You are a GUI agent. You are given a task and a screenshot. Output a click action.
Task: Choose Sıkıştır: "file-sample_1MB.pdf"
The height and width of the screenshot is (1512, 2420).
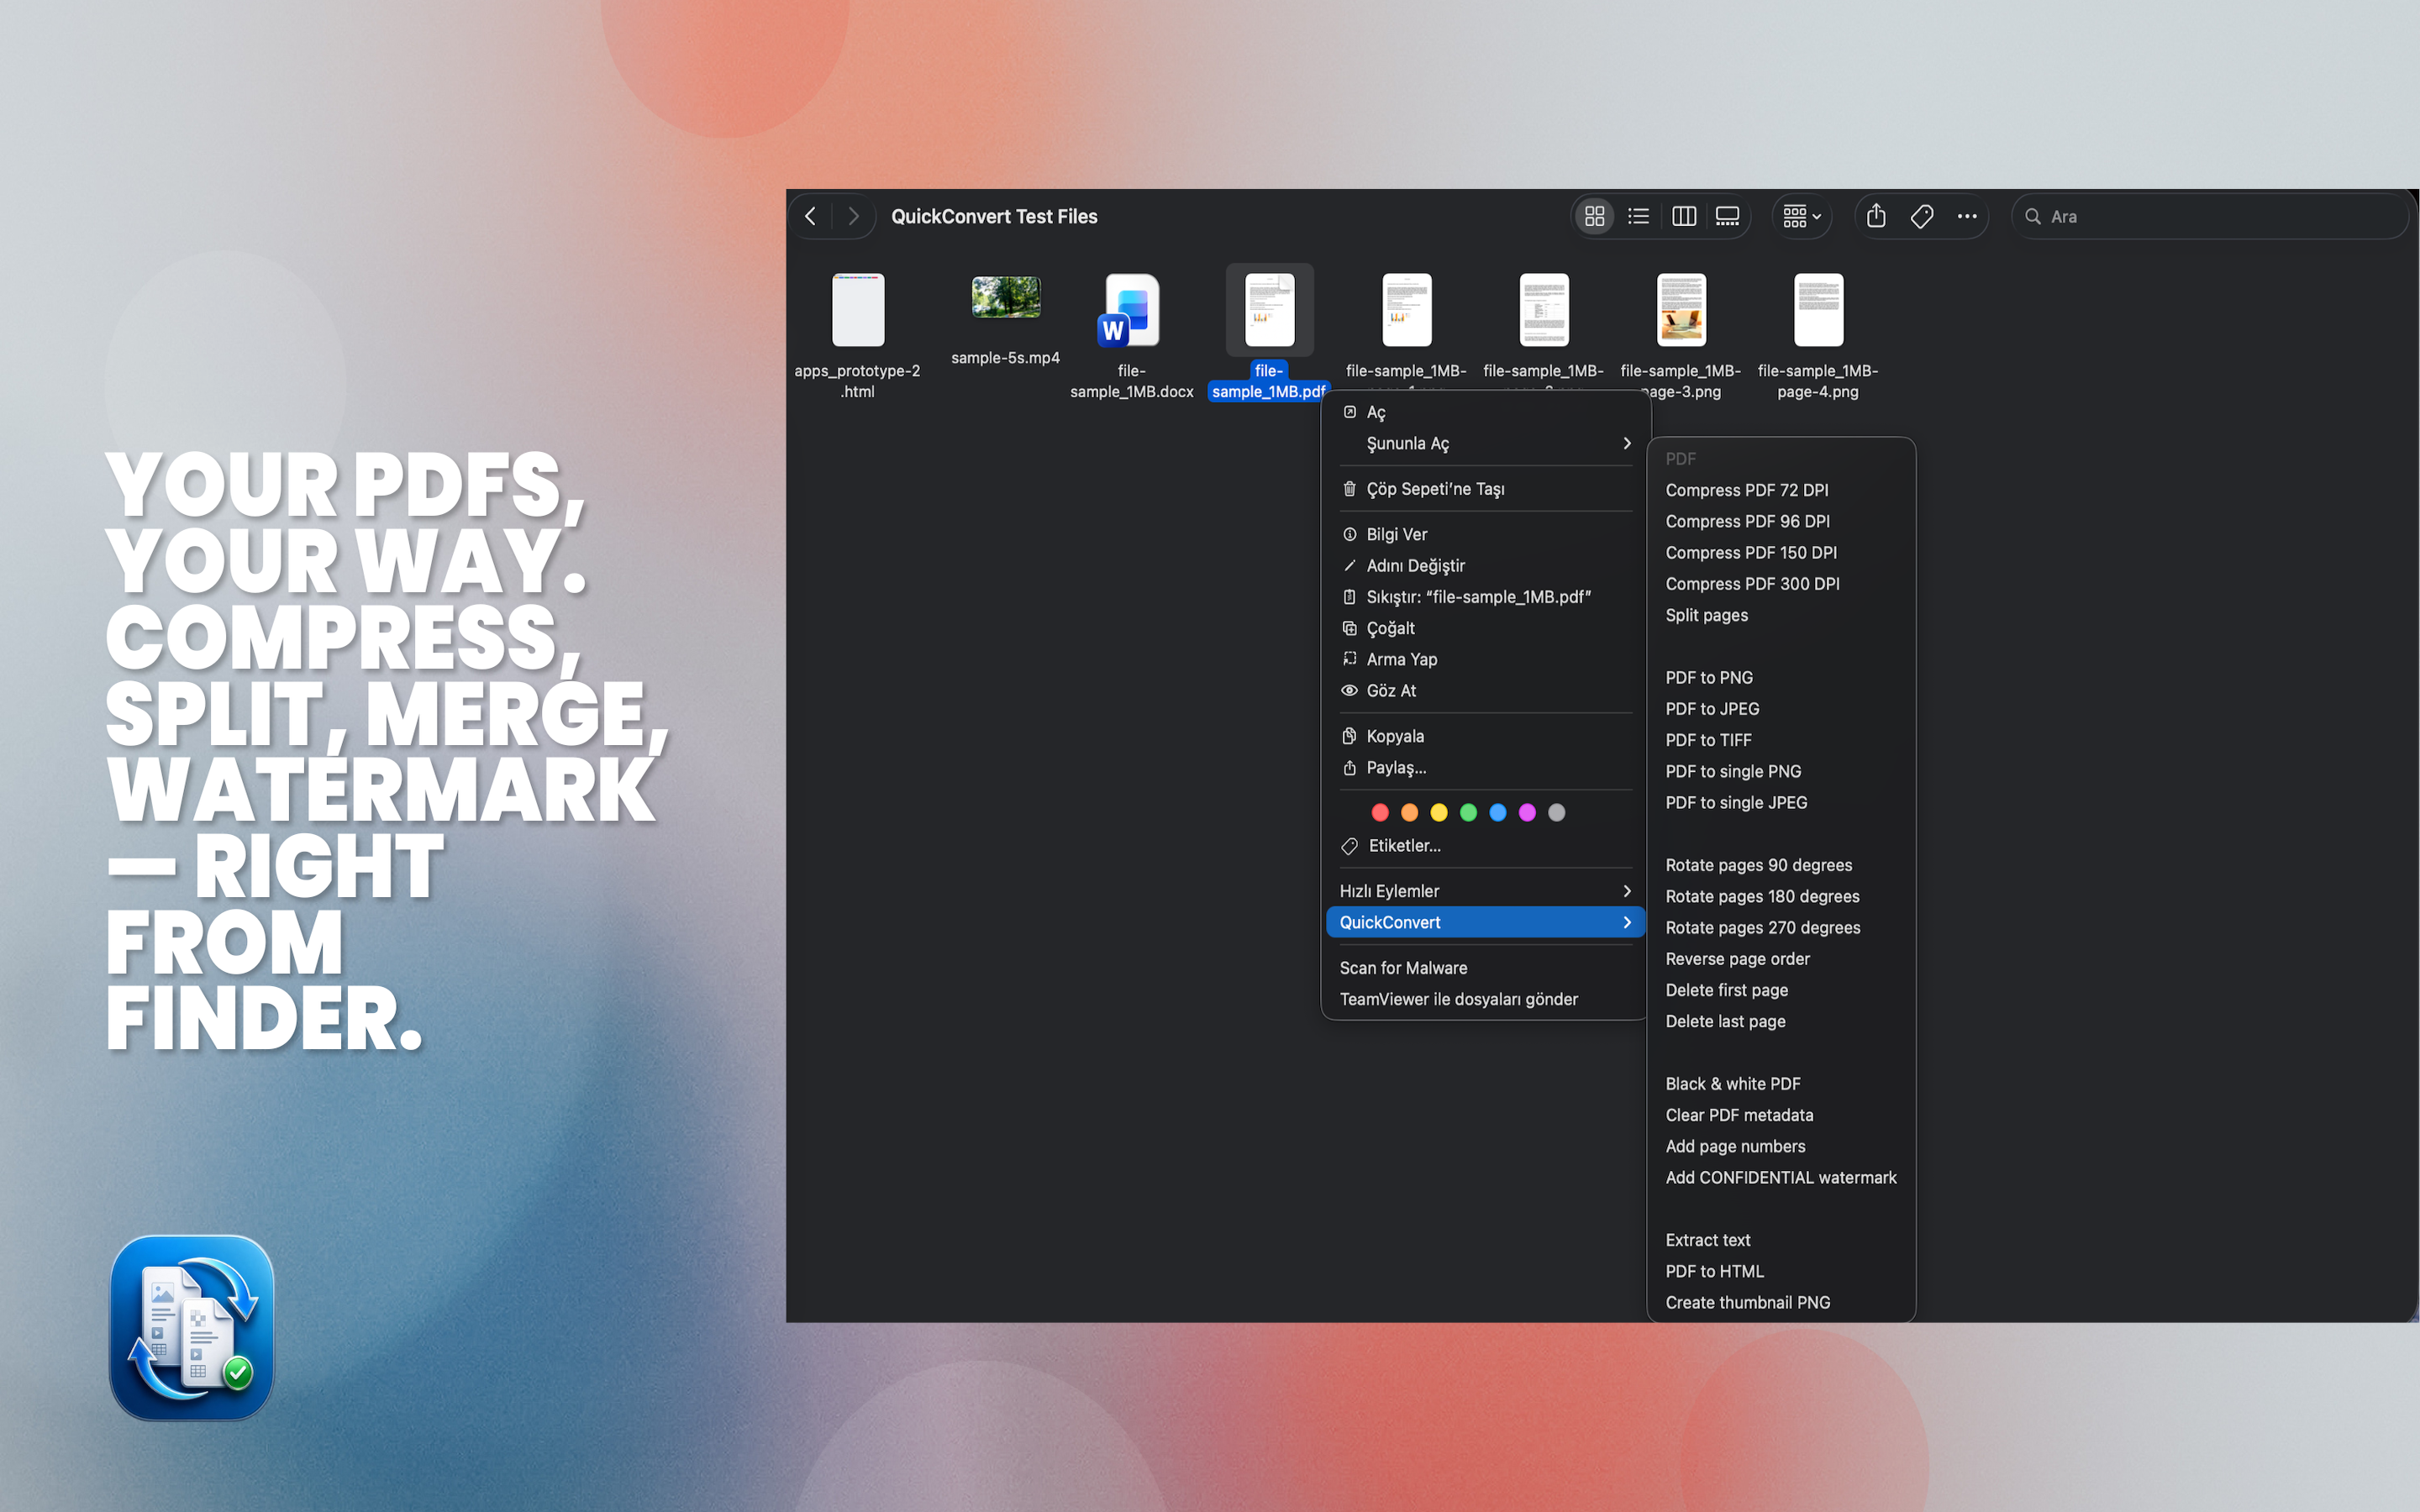click(1485, 597)
